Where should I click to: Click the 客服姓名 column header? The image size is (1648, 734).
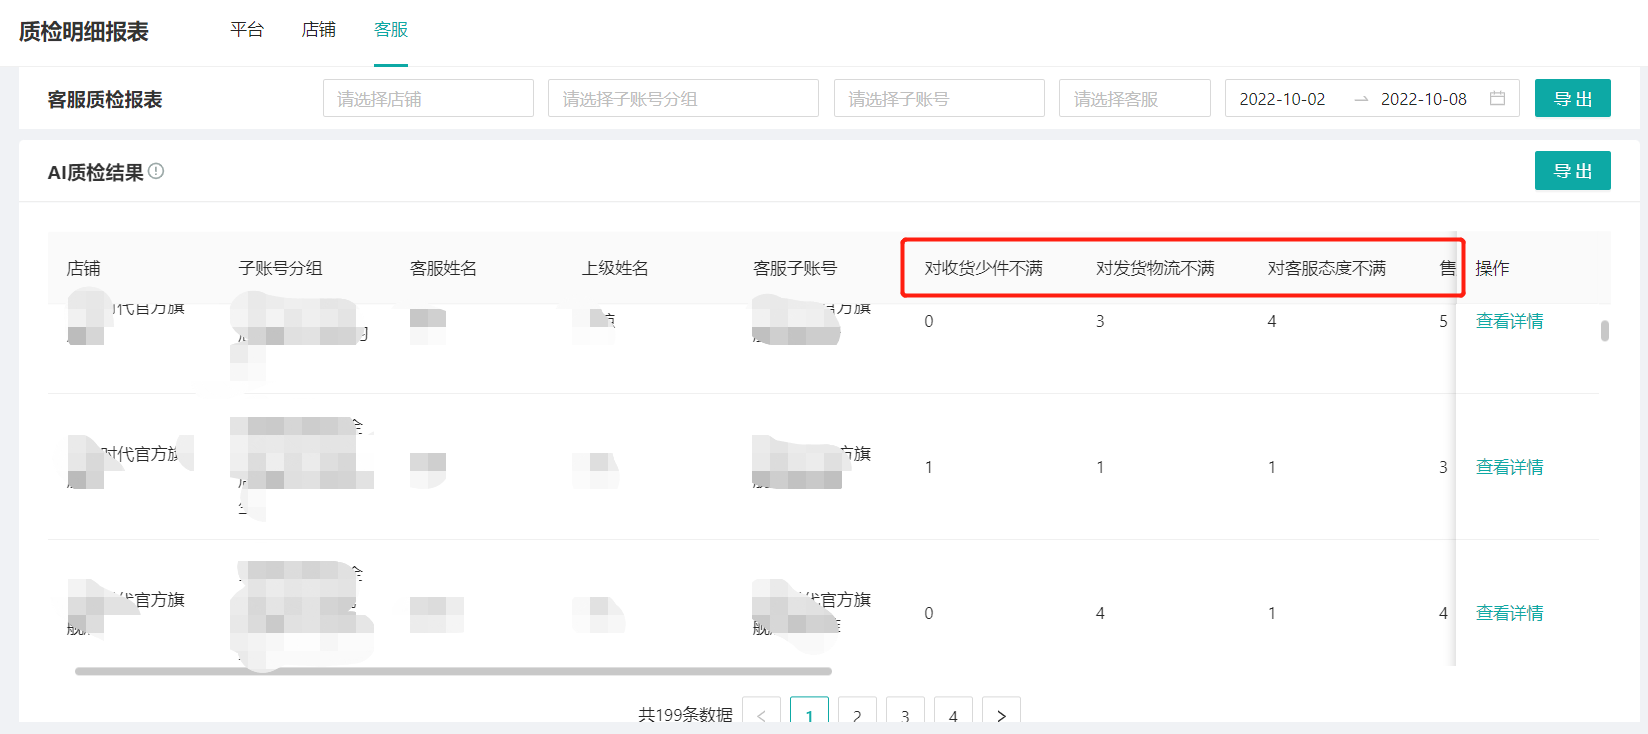(443, 268)
